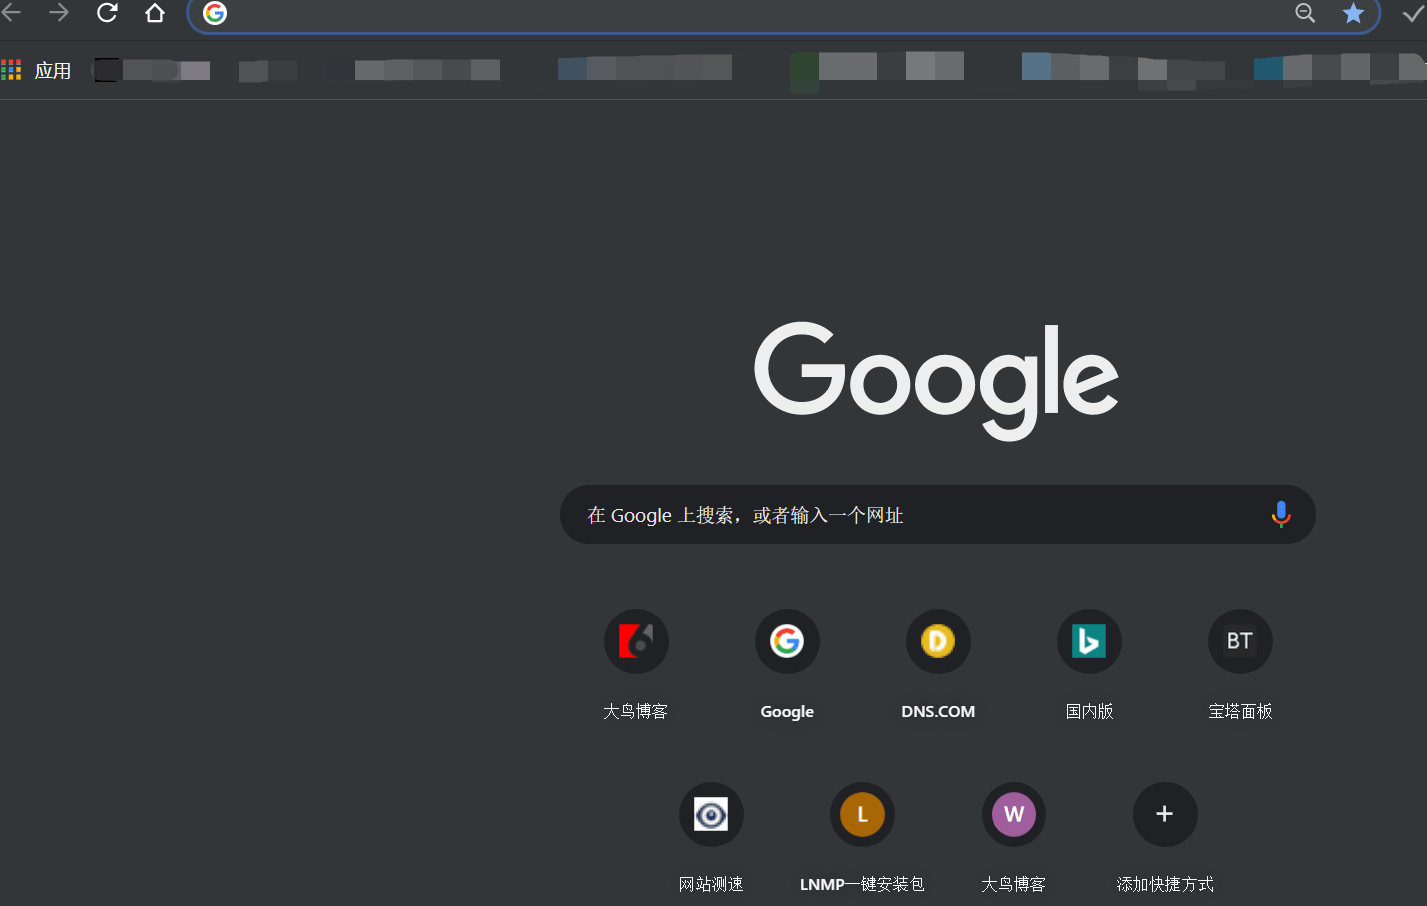Add a shortcut with the plus button
Screen dimensions: 1427x906
(1165, 814)
